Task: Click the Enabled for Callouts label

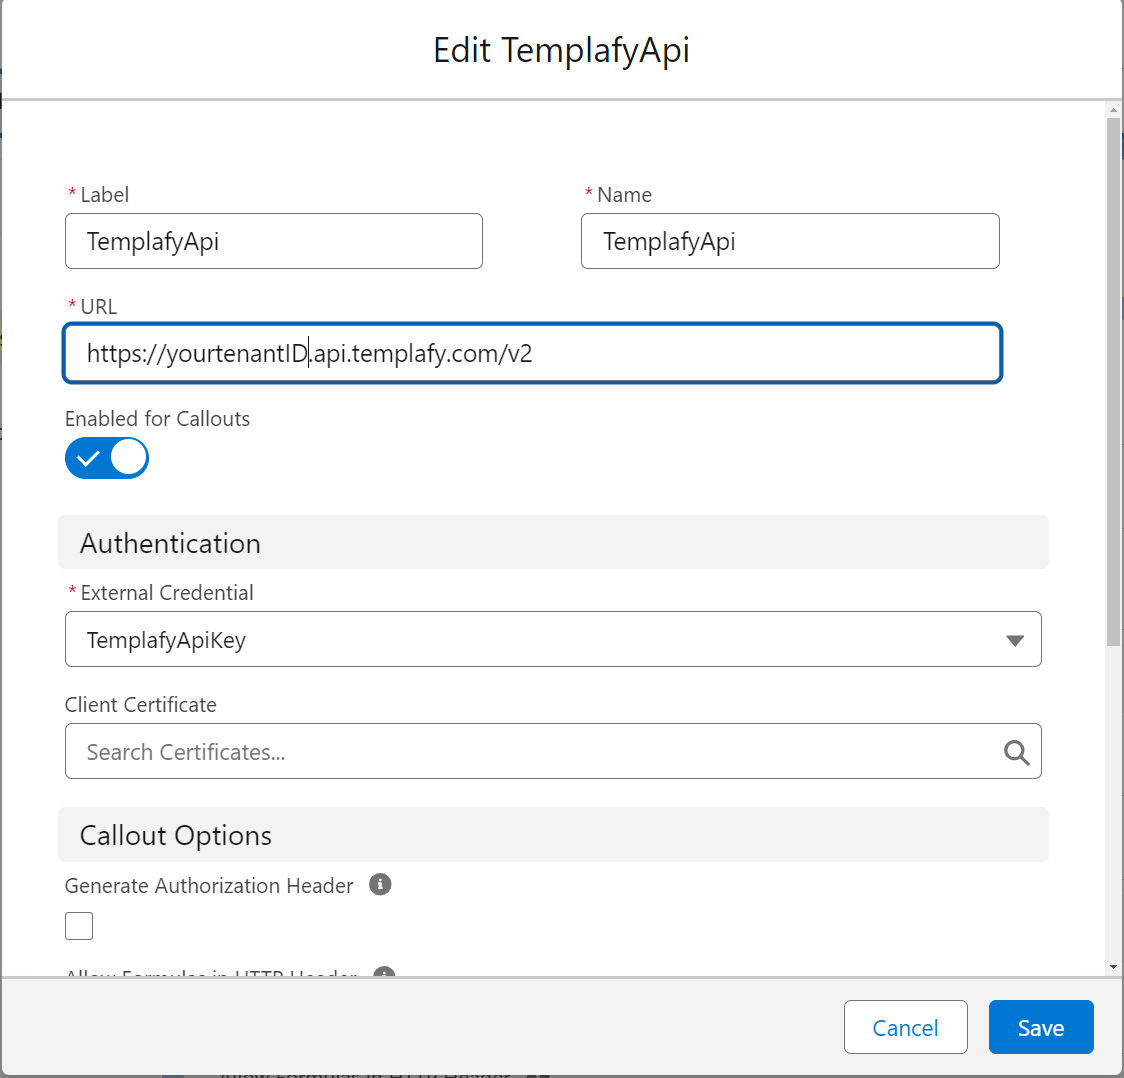Action: tap(158, 419)
